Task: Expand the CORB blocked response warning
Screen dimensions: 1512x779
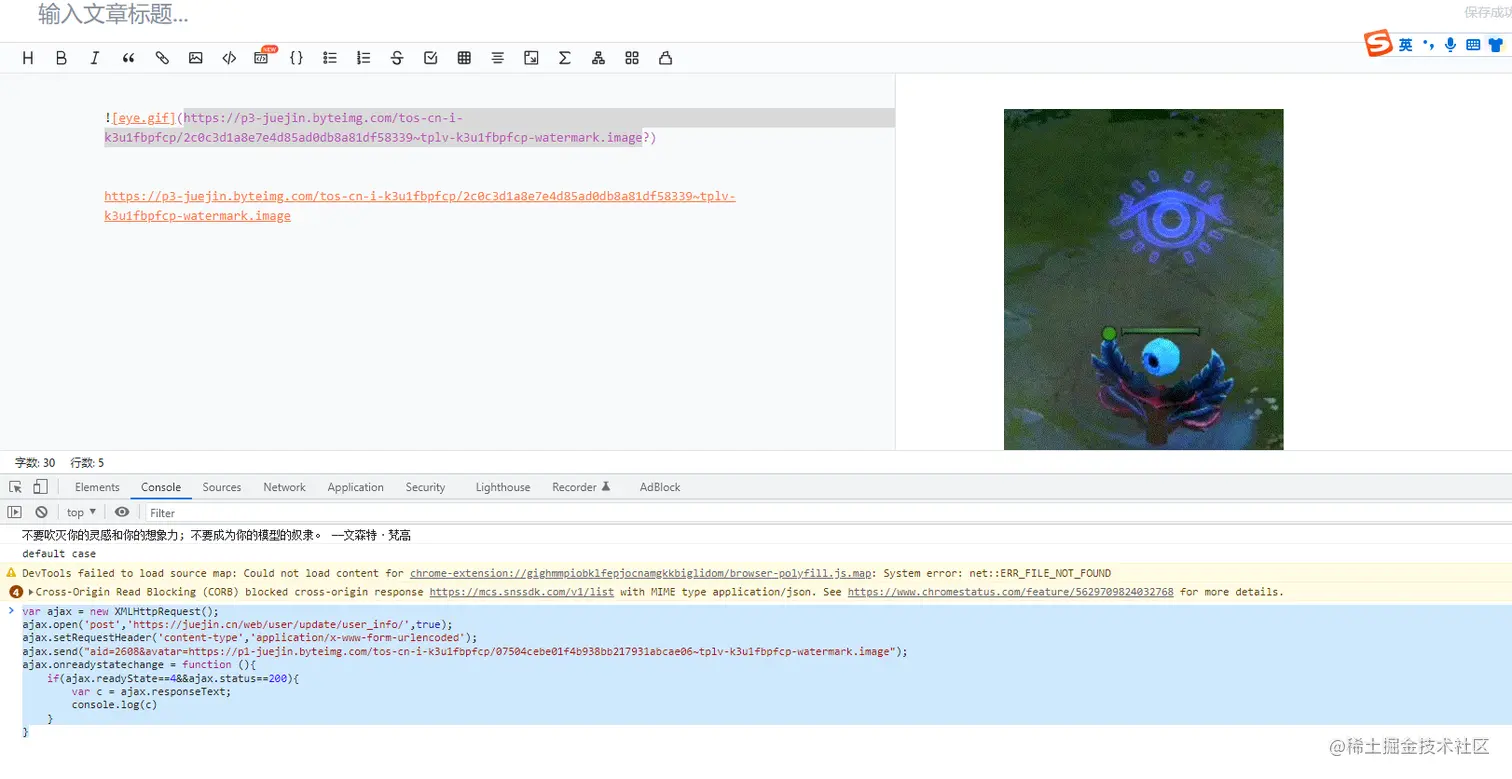Action: coord(31,592)
